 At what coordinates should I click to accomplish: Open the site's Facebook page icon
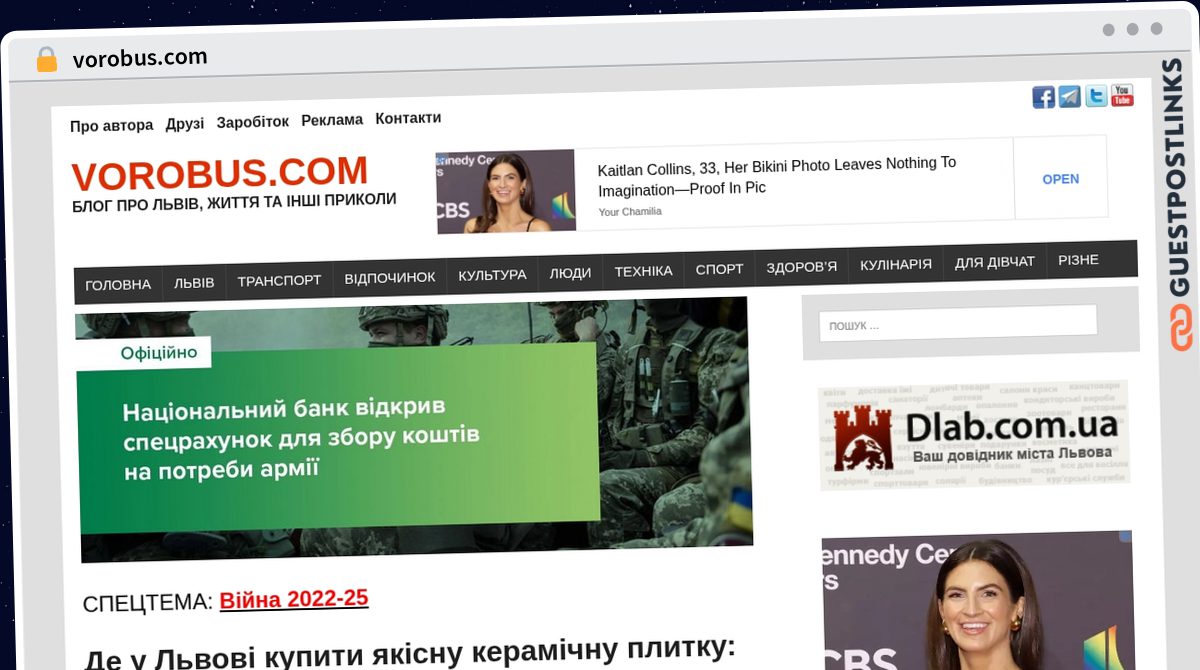[1043, 96]
